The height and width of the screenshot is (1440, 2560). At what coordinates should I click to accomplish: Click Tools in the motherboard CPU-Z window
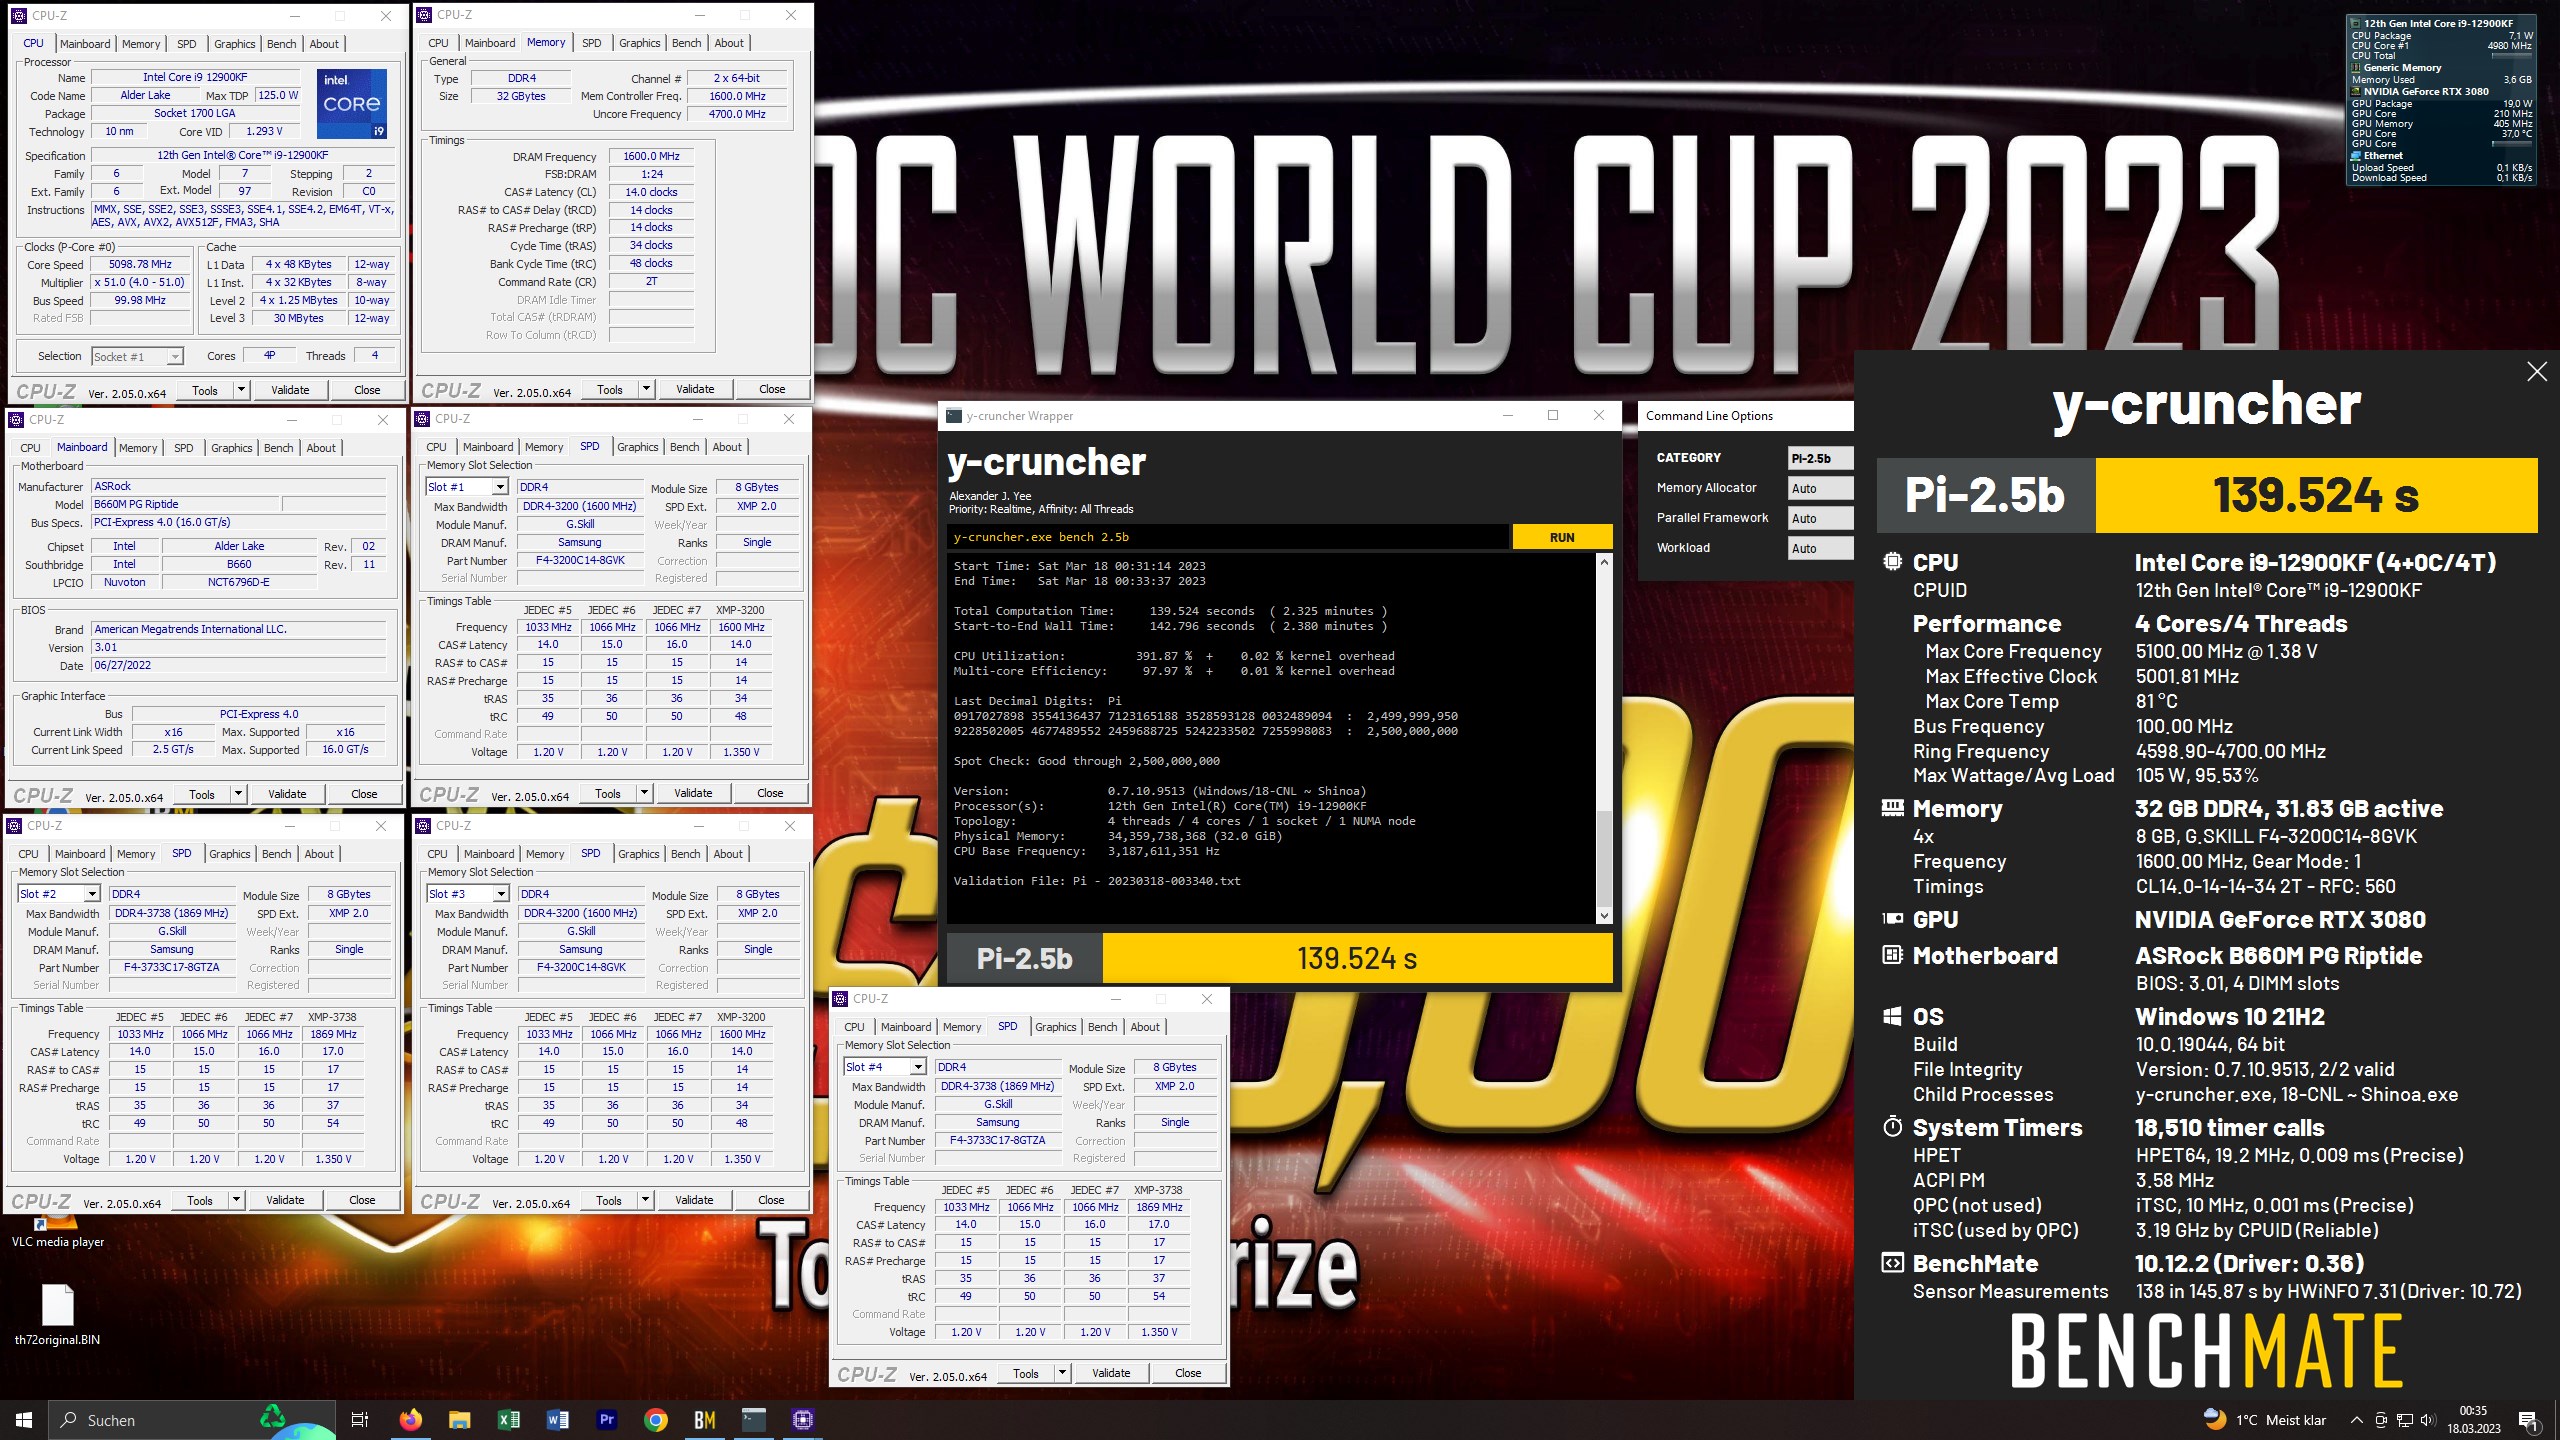202,794
